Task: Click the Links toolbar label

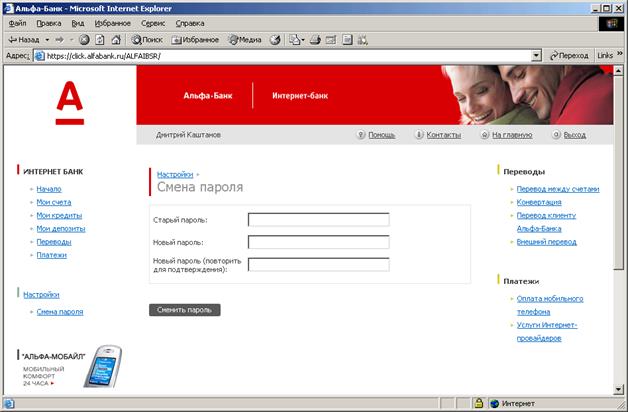Action: coord(605,56)
